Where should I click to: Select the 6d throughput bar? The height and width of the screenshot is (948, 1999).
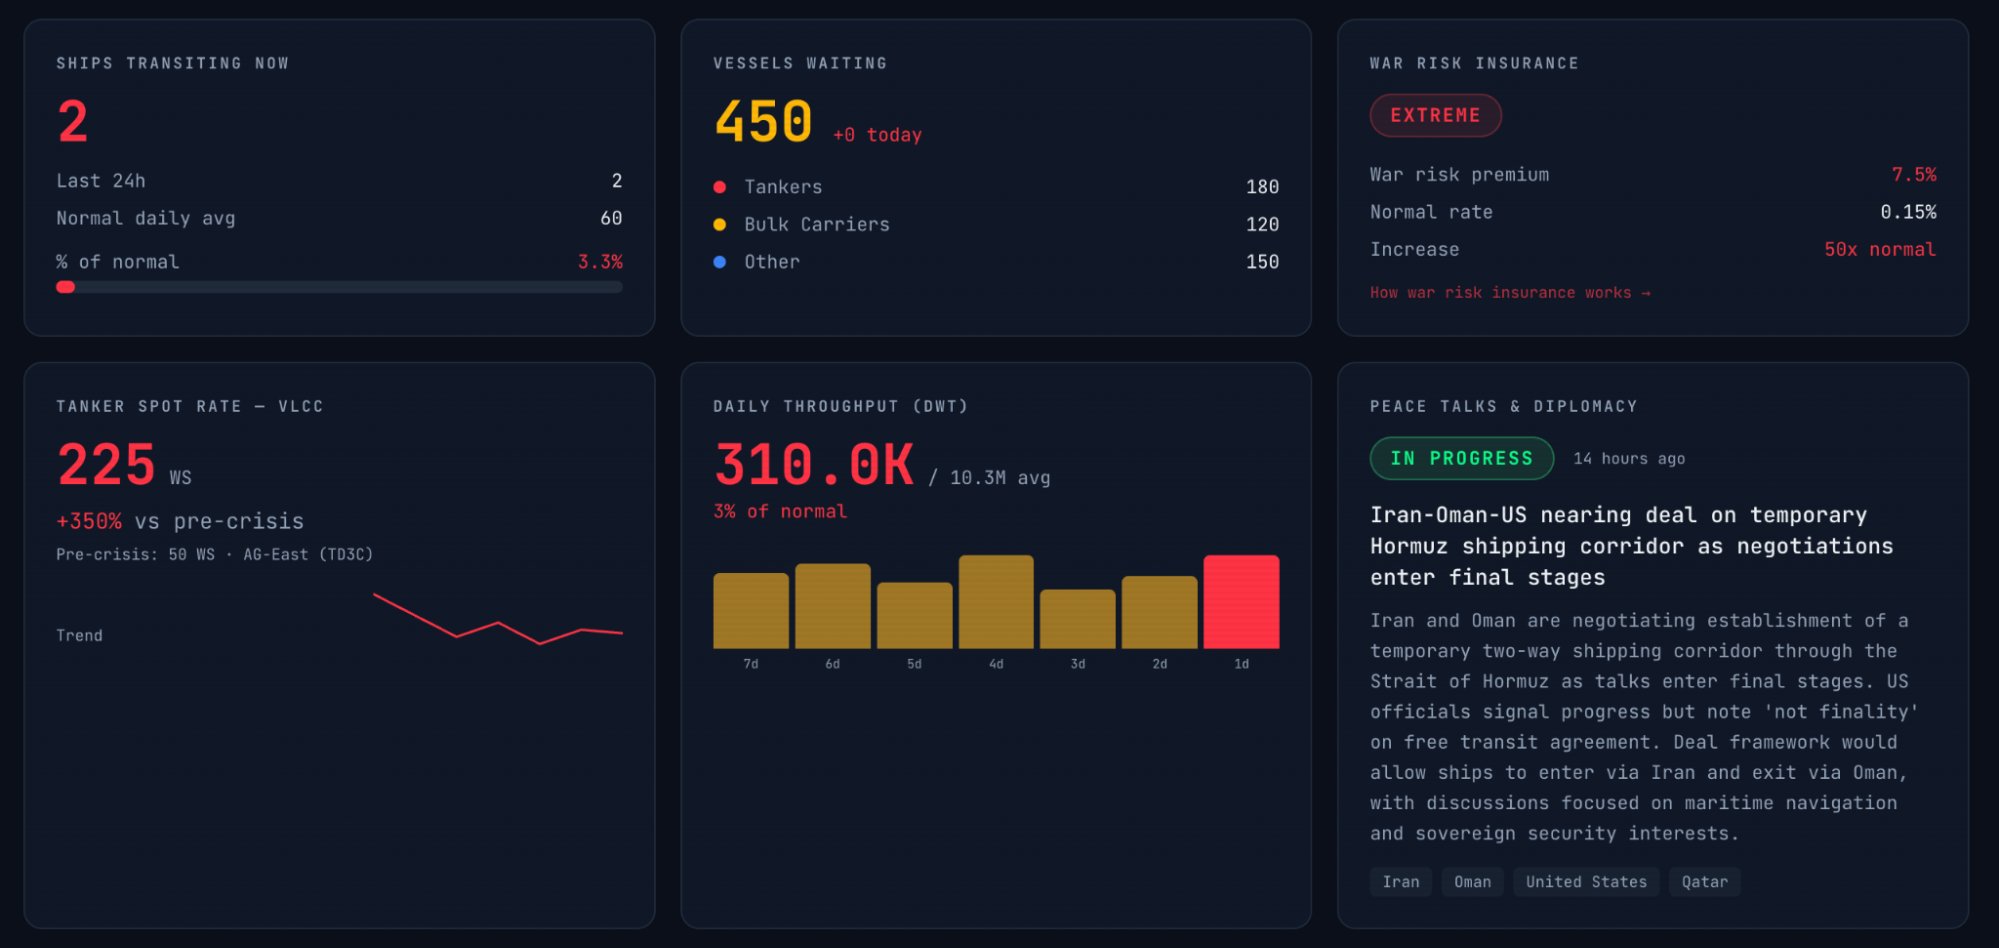click(833, 606)
